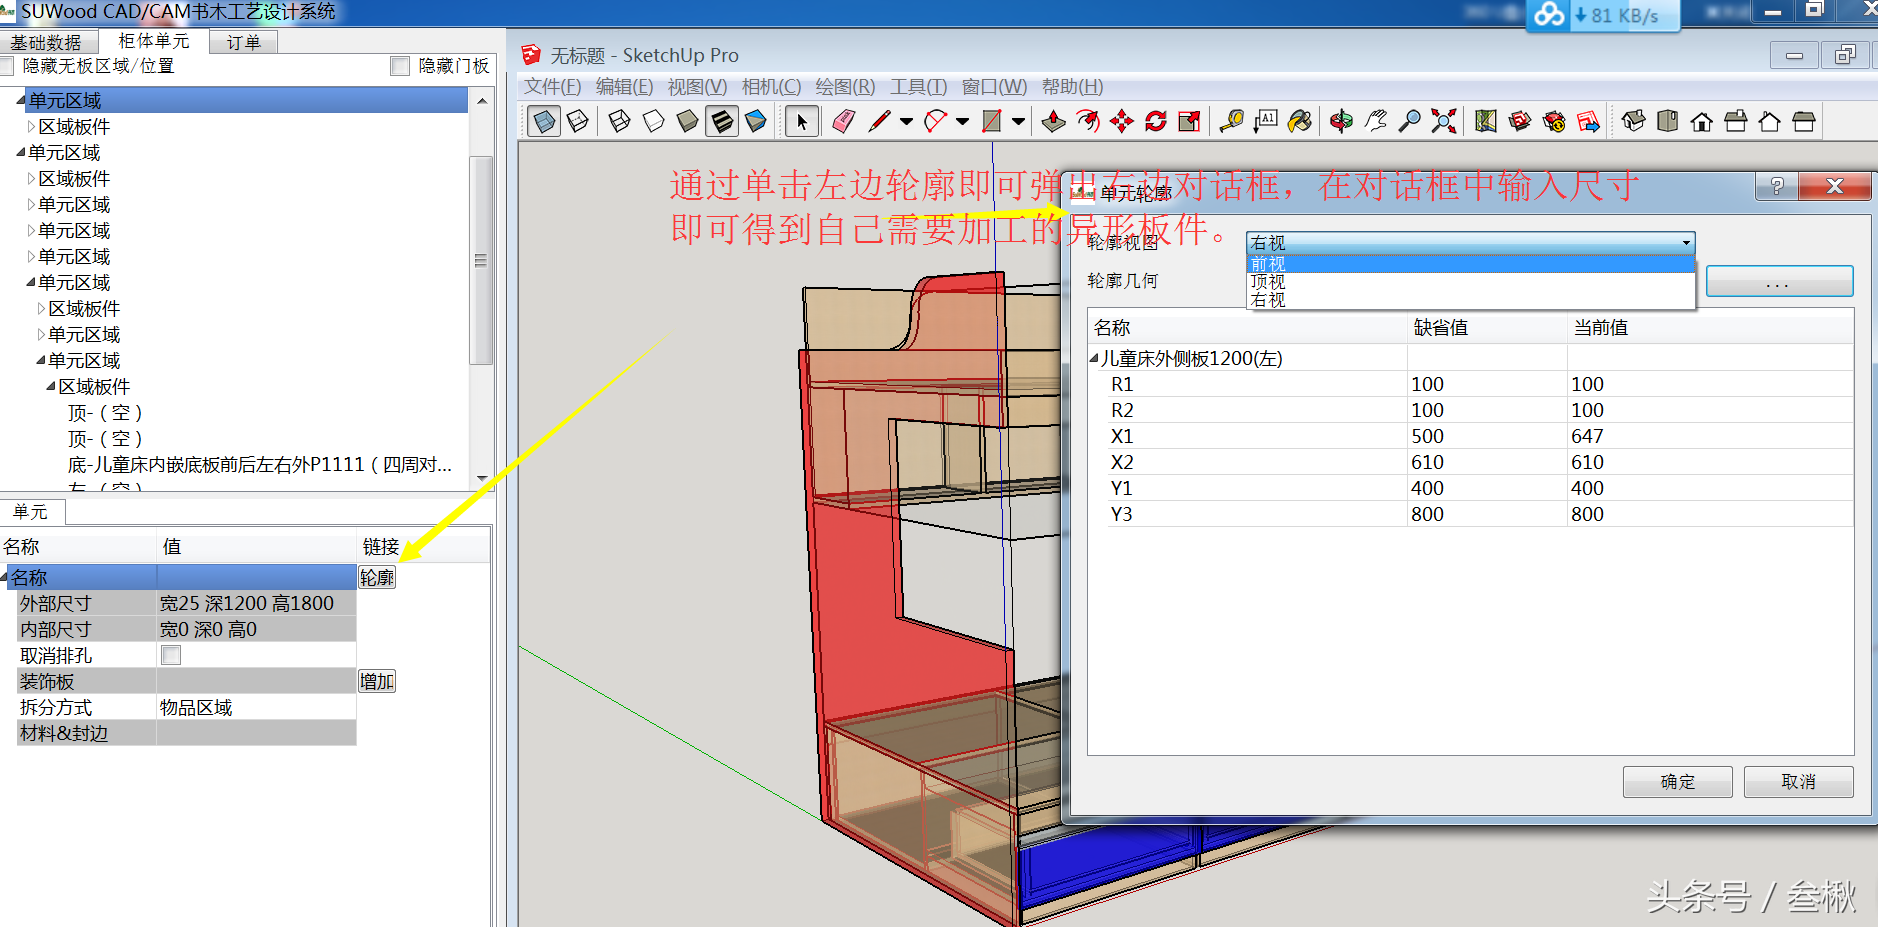Switch to Shaded style icon

click(x=688, y=121)
